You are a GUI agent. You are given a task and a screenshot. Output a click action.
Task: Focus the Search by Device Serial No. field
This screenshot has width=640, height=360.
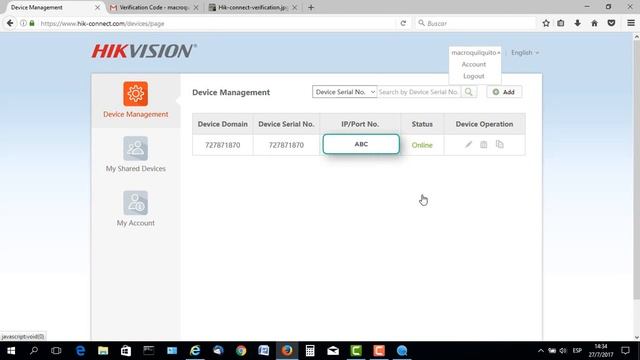tap(418, 92)
